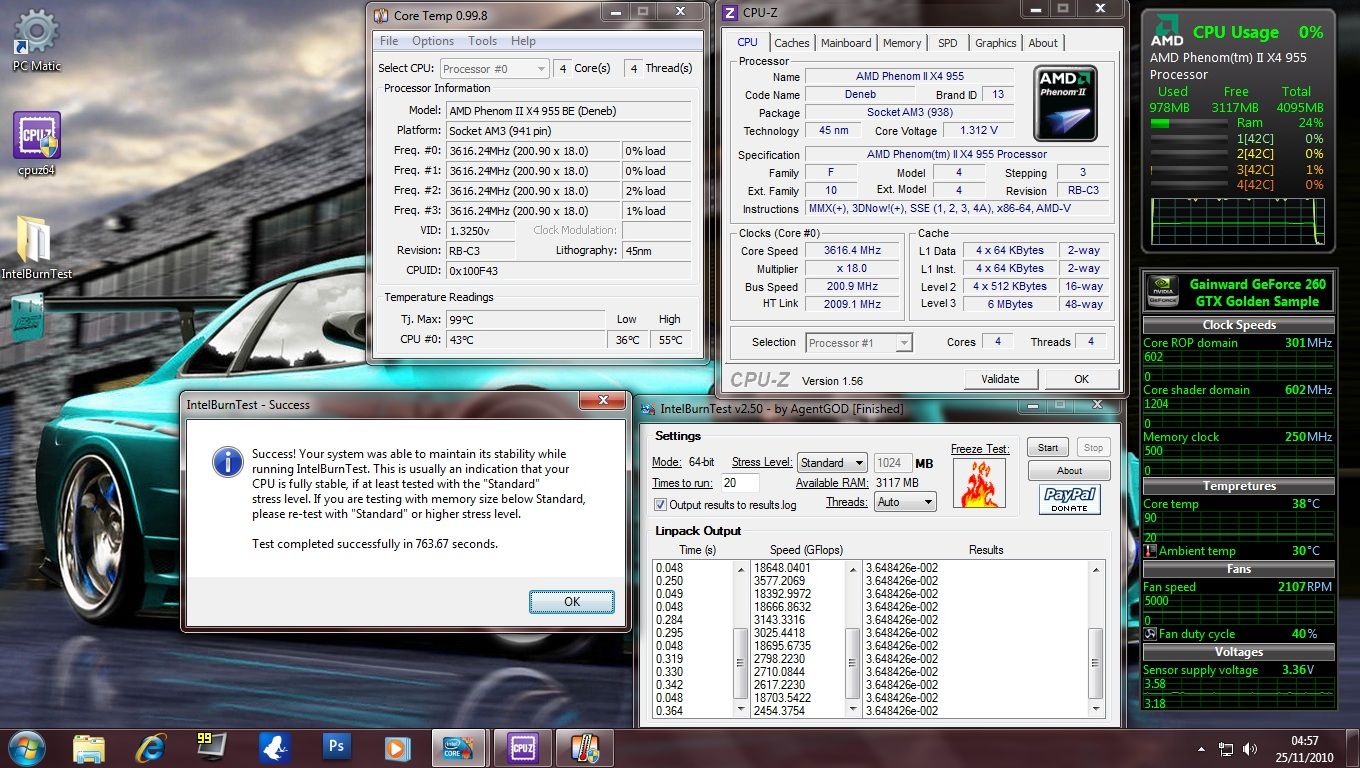
Task: Open Windows Explorer from the taskbar
Action: coord(89,747)
